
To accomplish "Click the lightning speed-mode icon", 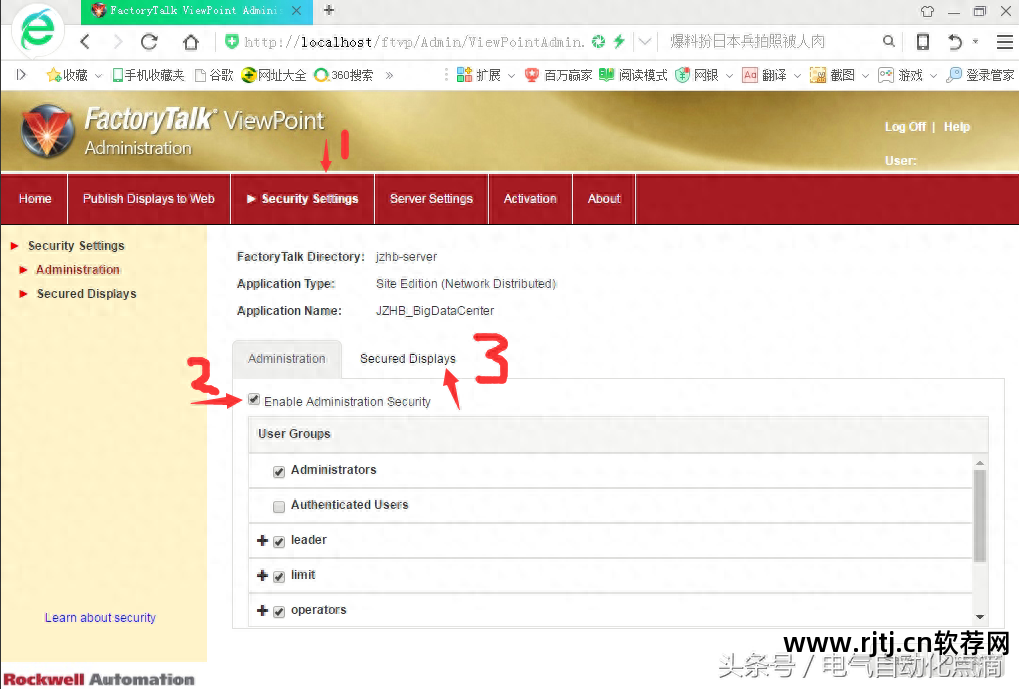I will (619, 42).
